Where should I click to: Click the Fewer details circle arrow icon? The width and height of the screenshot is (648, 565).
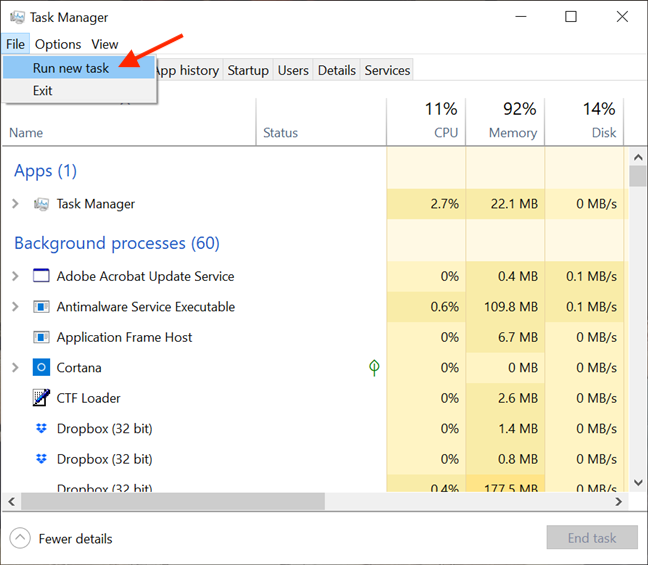tap(20, 538)
